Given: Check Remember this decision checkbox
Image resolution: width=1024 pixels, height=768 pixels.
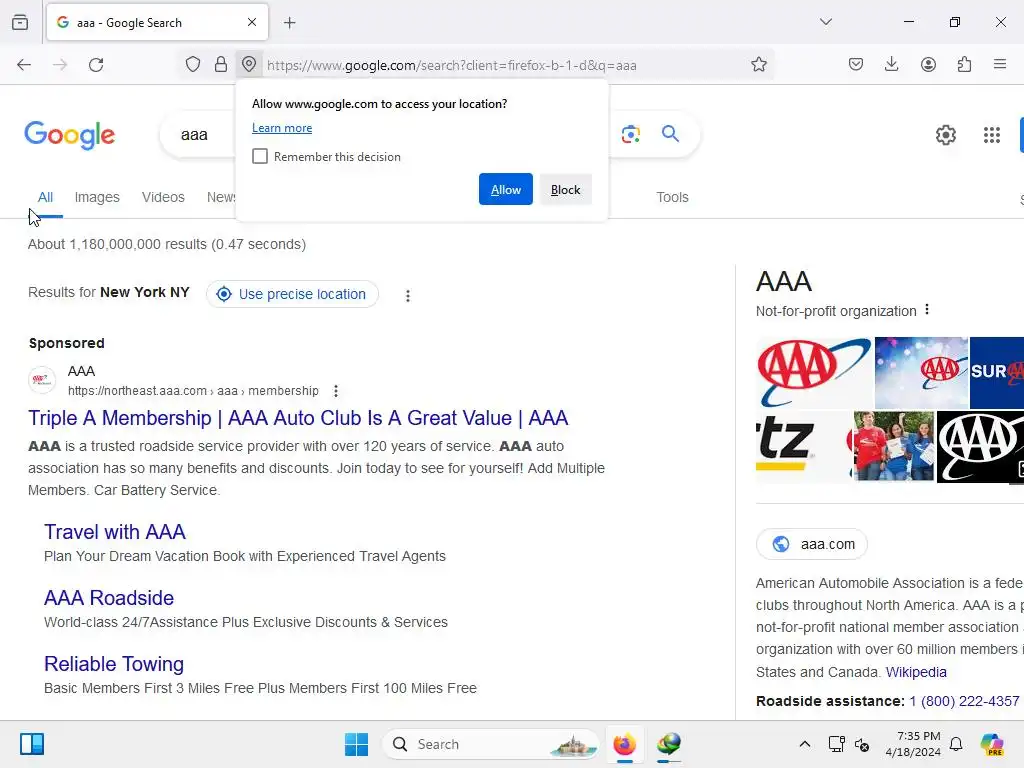Looking at the screenshot, I should click(x=260, y=157).
